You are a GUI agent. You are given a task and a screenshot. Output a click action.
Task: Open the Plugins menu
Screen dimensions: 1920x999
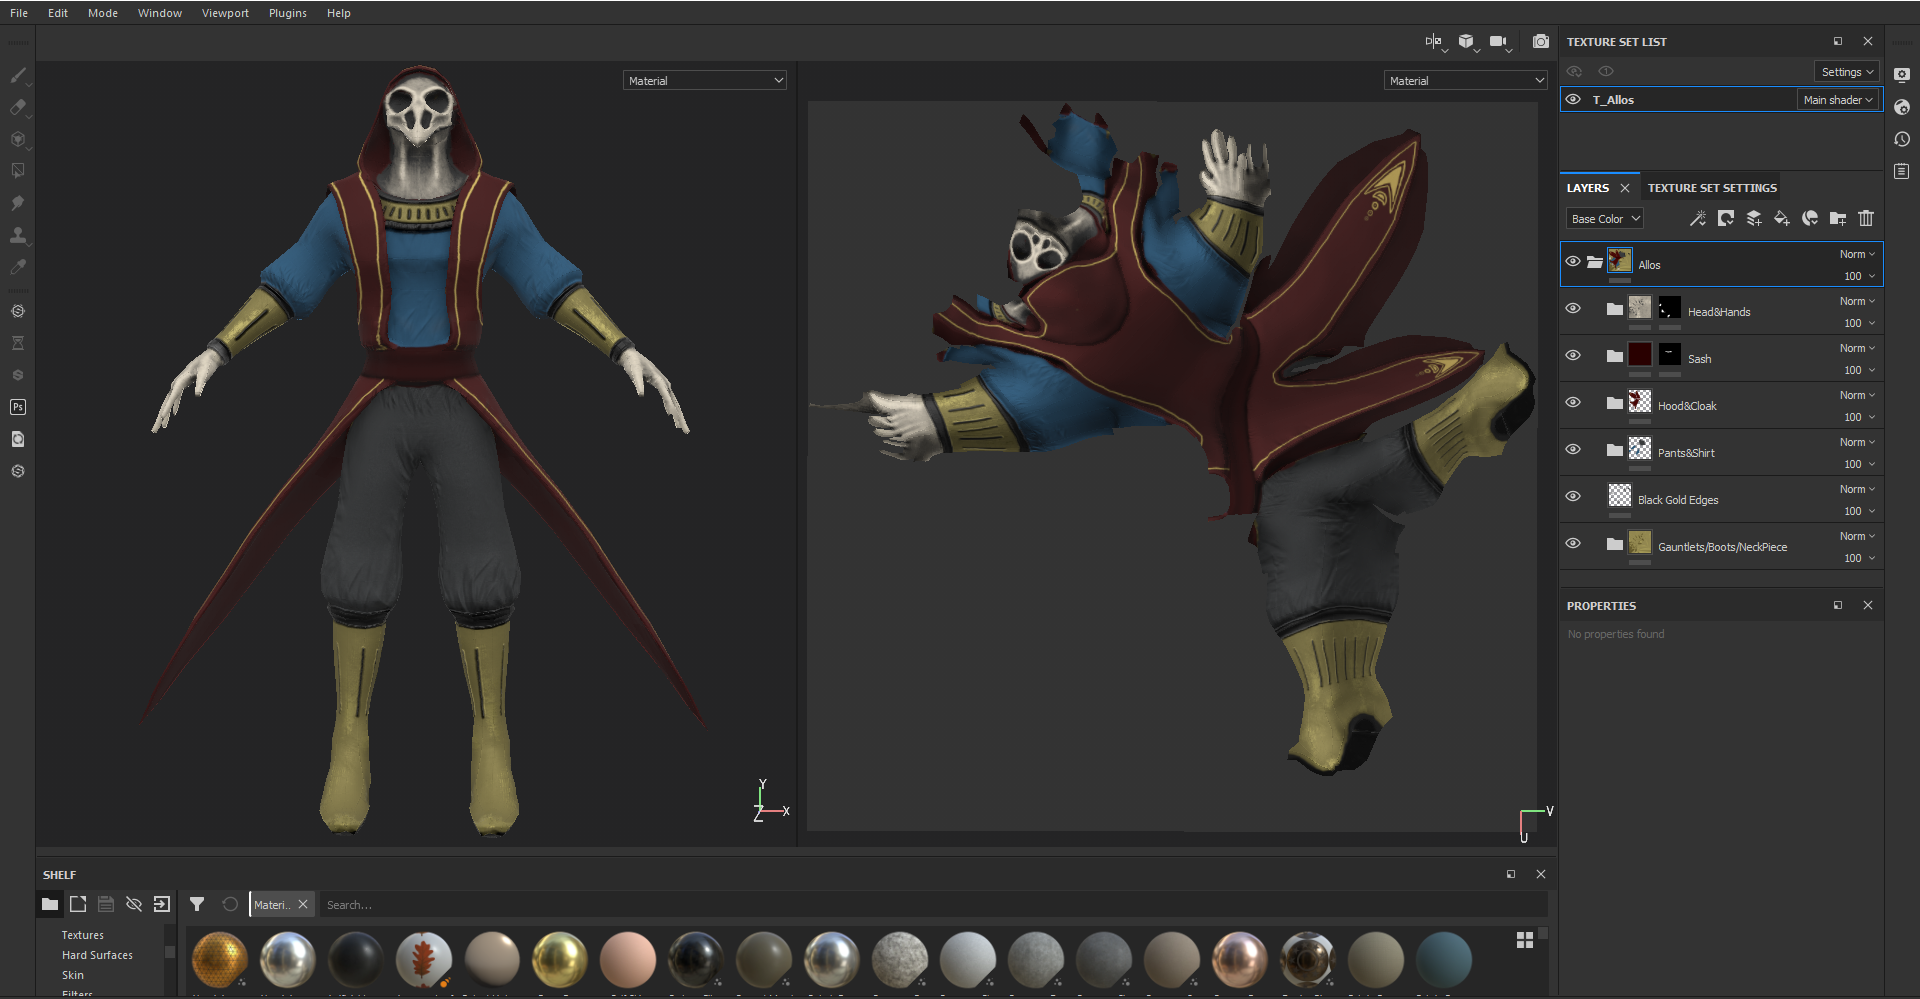pos(288,13)
